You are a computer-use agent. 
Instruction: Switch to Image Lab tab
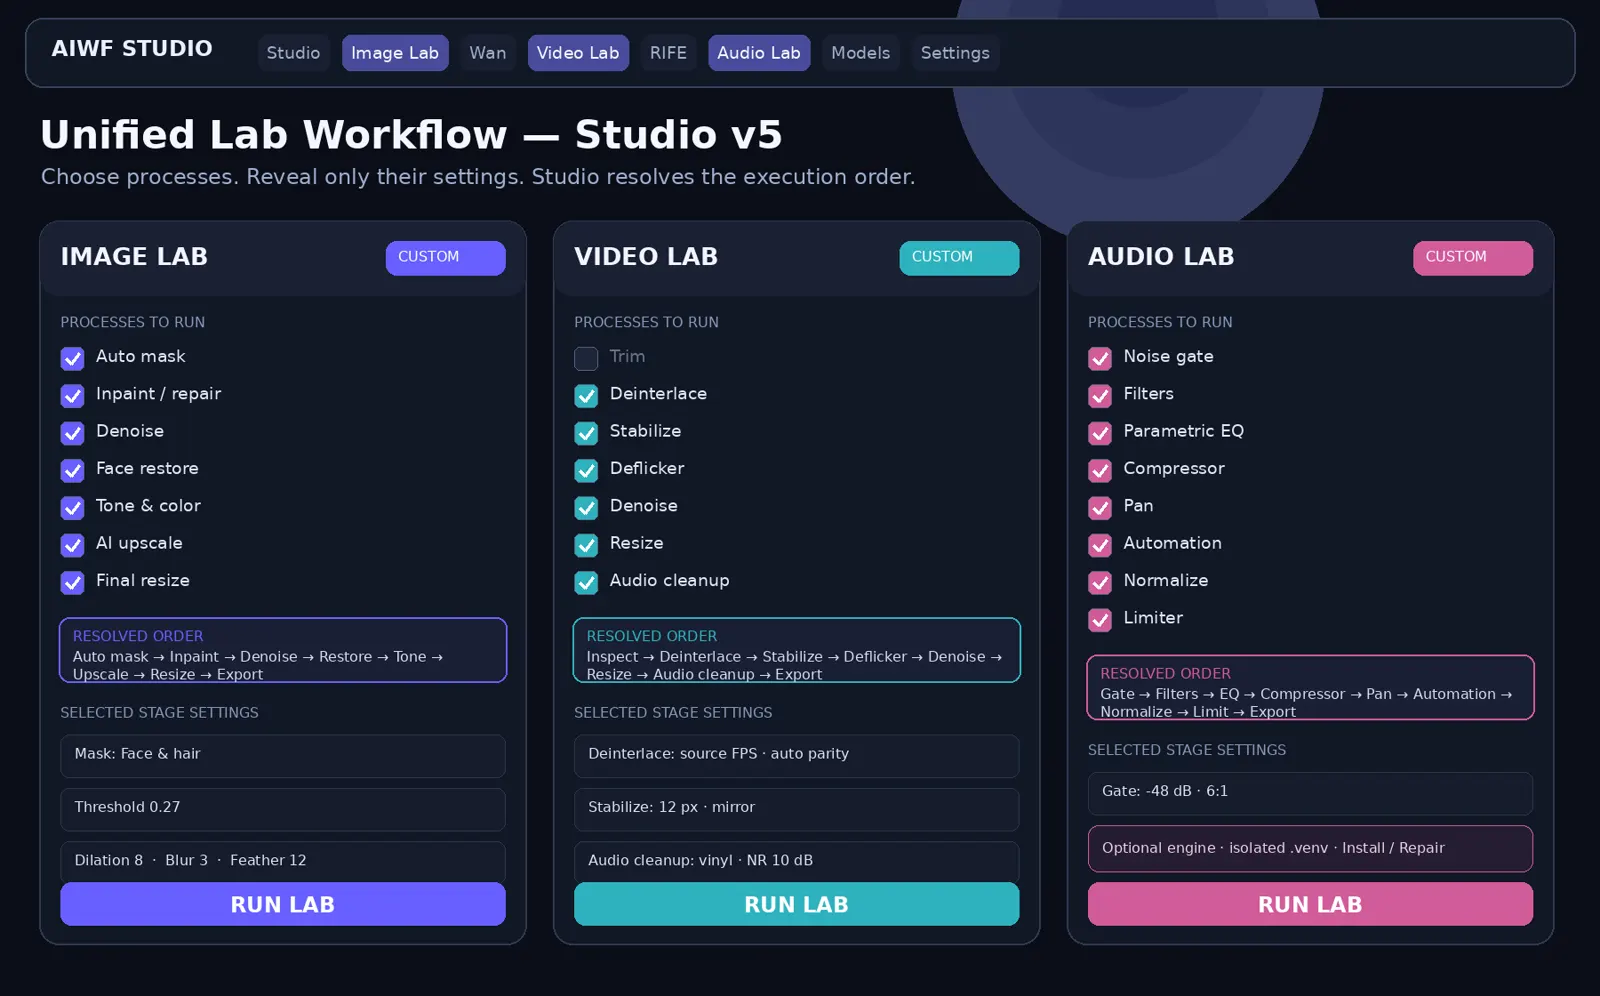[x=395, y=53]
